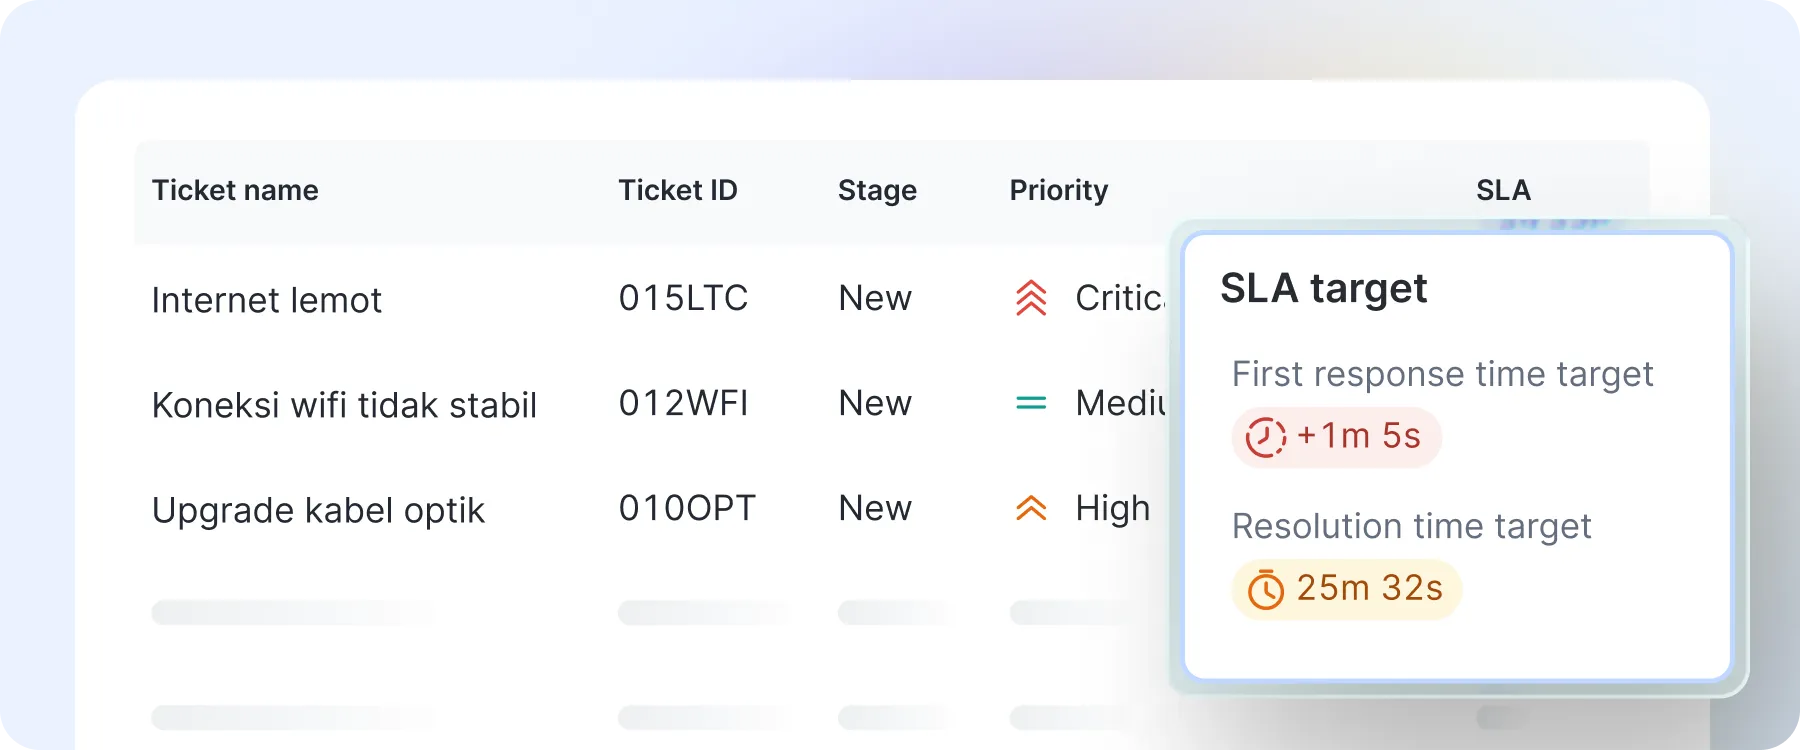Screen dimensions: 1800x750
Task: Click the red overdue clock icon
Action: pyautogui.click(x=1265, y=437)
